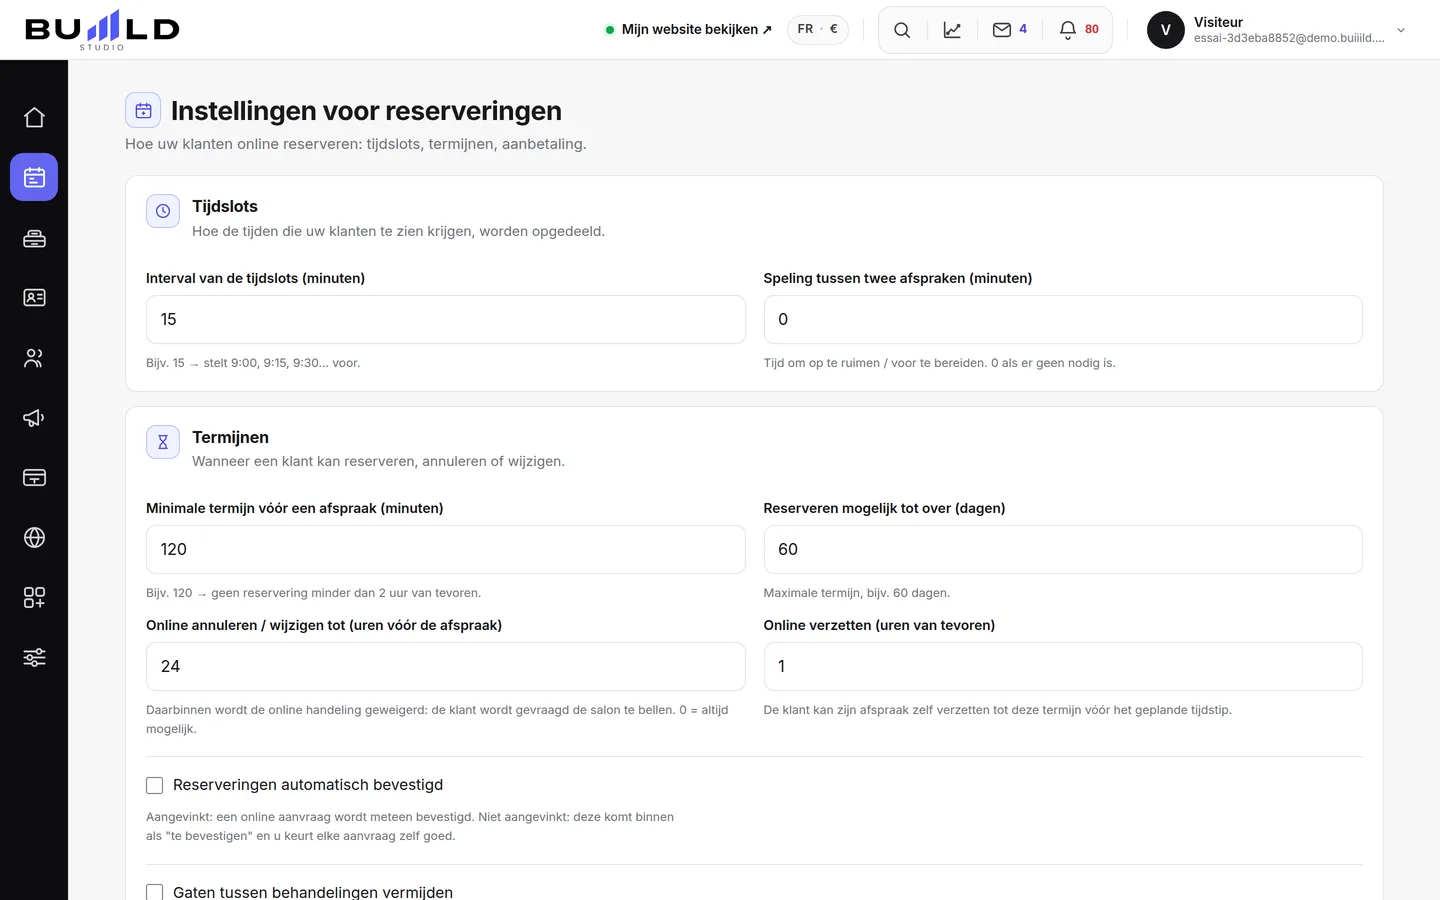Viewport: 1440px width, 900px height.
Task: Click the cash register sidebar icon
Action: [34, 238]
